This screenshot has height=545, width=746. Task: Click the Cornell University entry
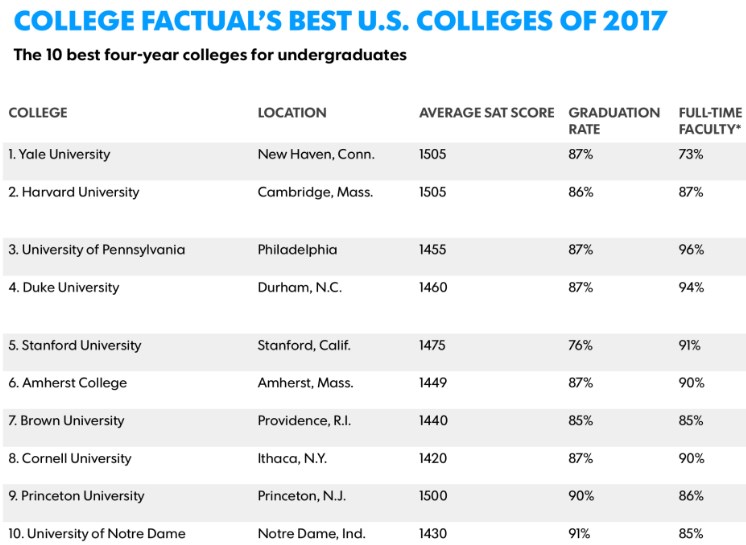point(70,459)
